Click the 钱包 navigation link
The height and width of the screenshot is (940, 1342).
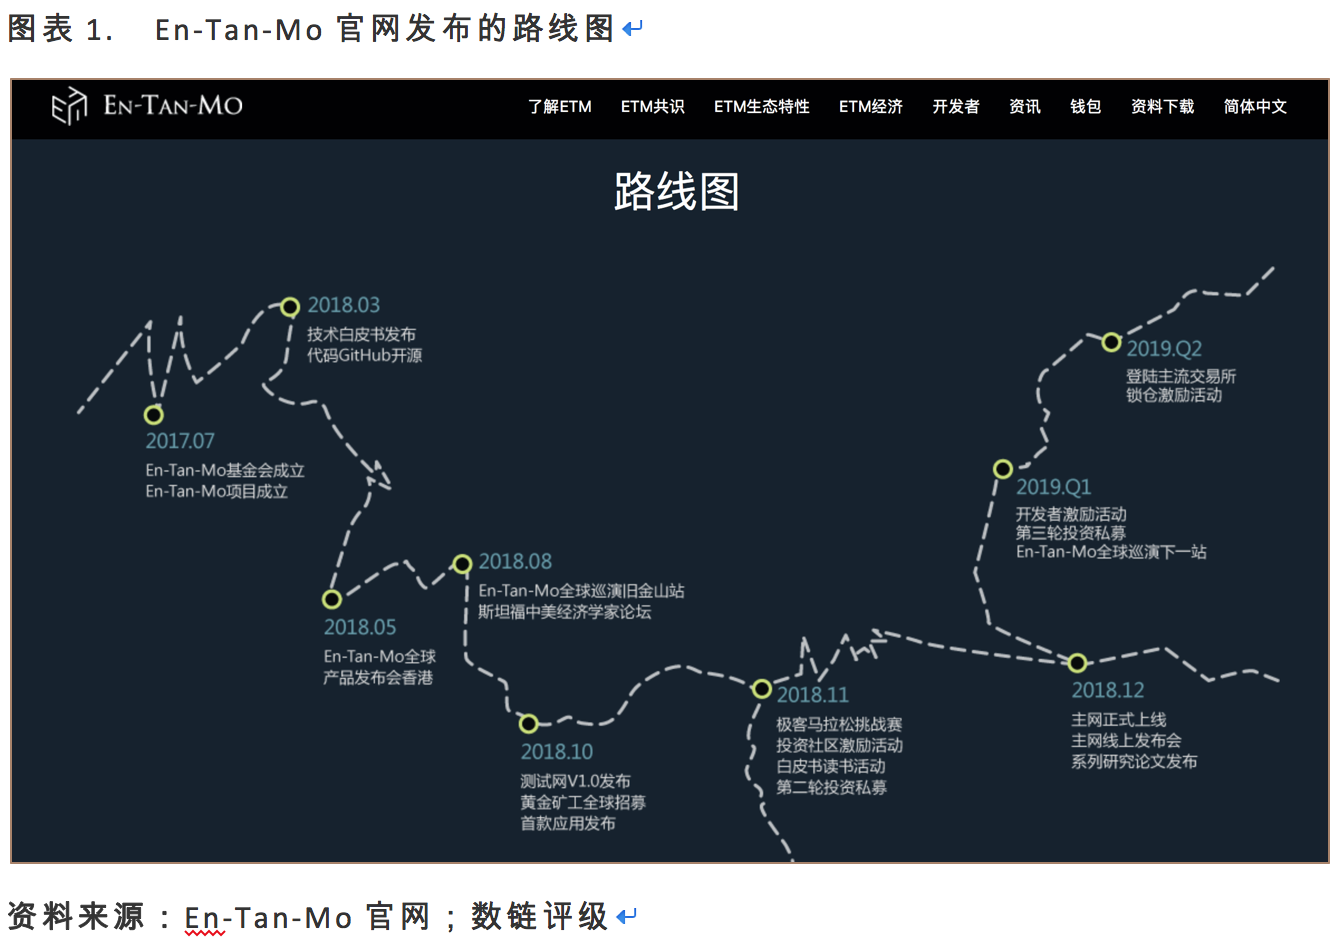(x=1086, y=107)
